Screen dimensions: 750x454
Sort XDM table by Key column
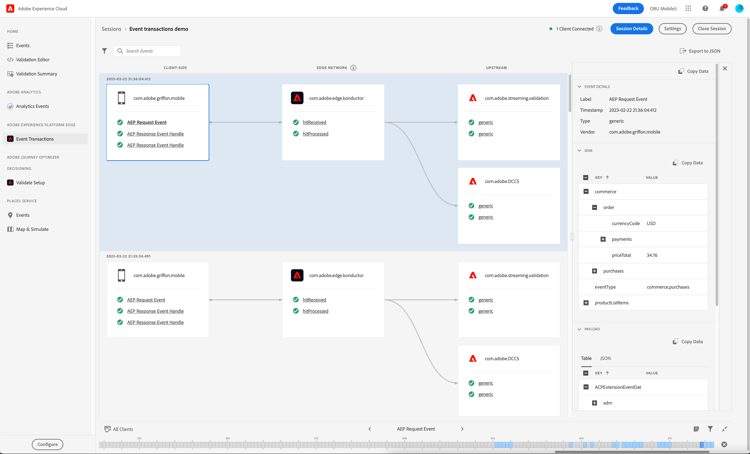tap(602, 177)
